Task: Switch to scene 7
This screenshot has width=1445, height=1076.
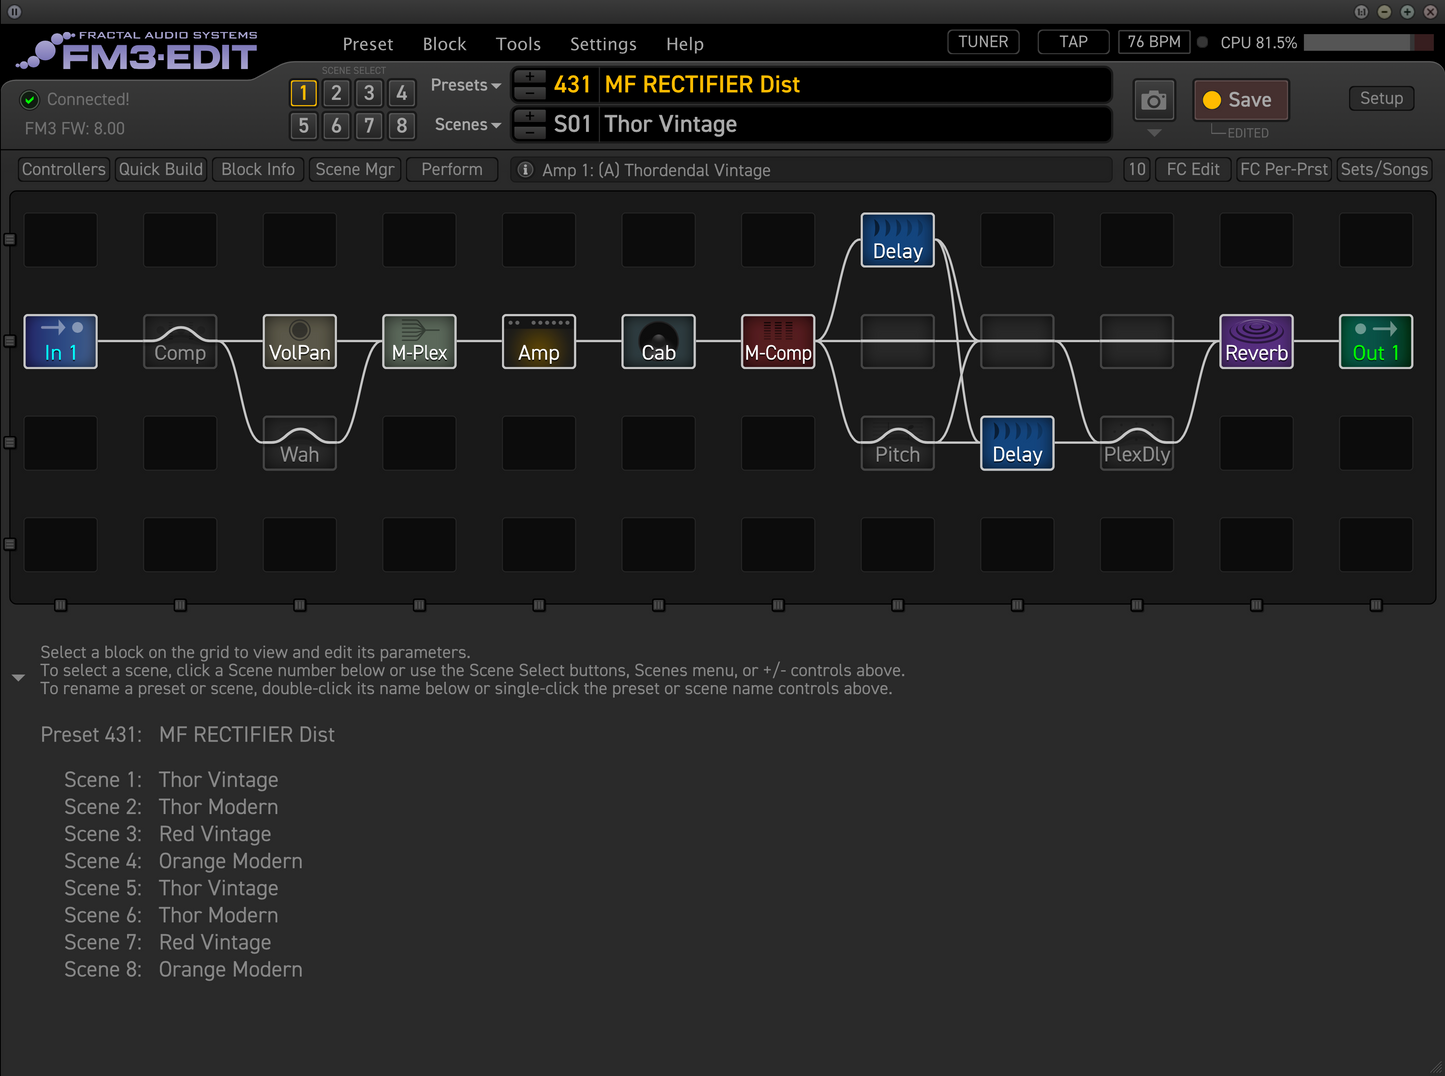Action: point(369,125)
